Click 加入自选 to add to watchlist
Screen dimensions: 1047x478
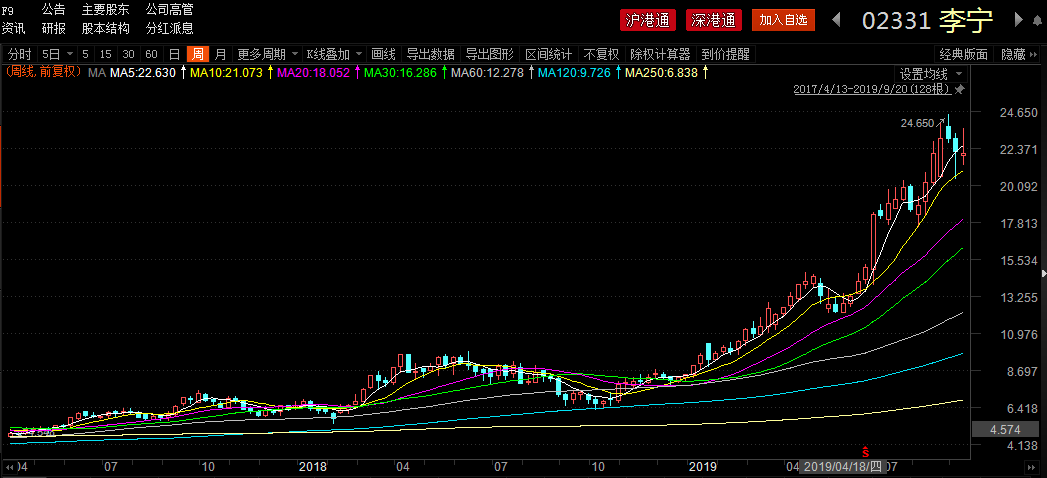pyautogui.click(x=783, y=20)
